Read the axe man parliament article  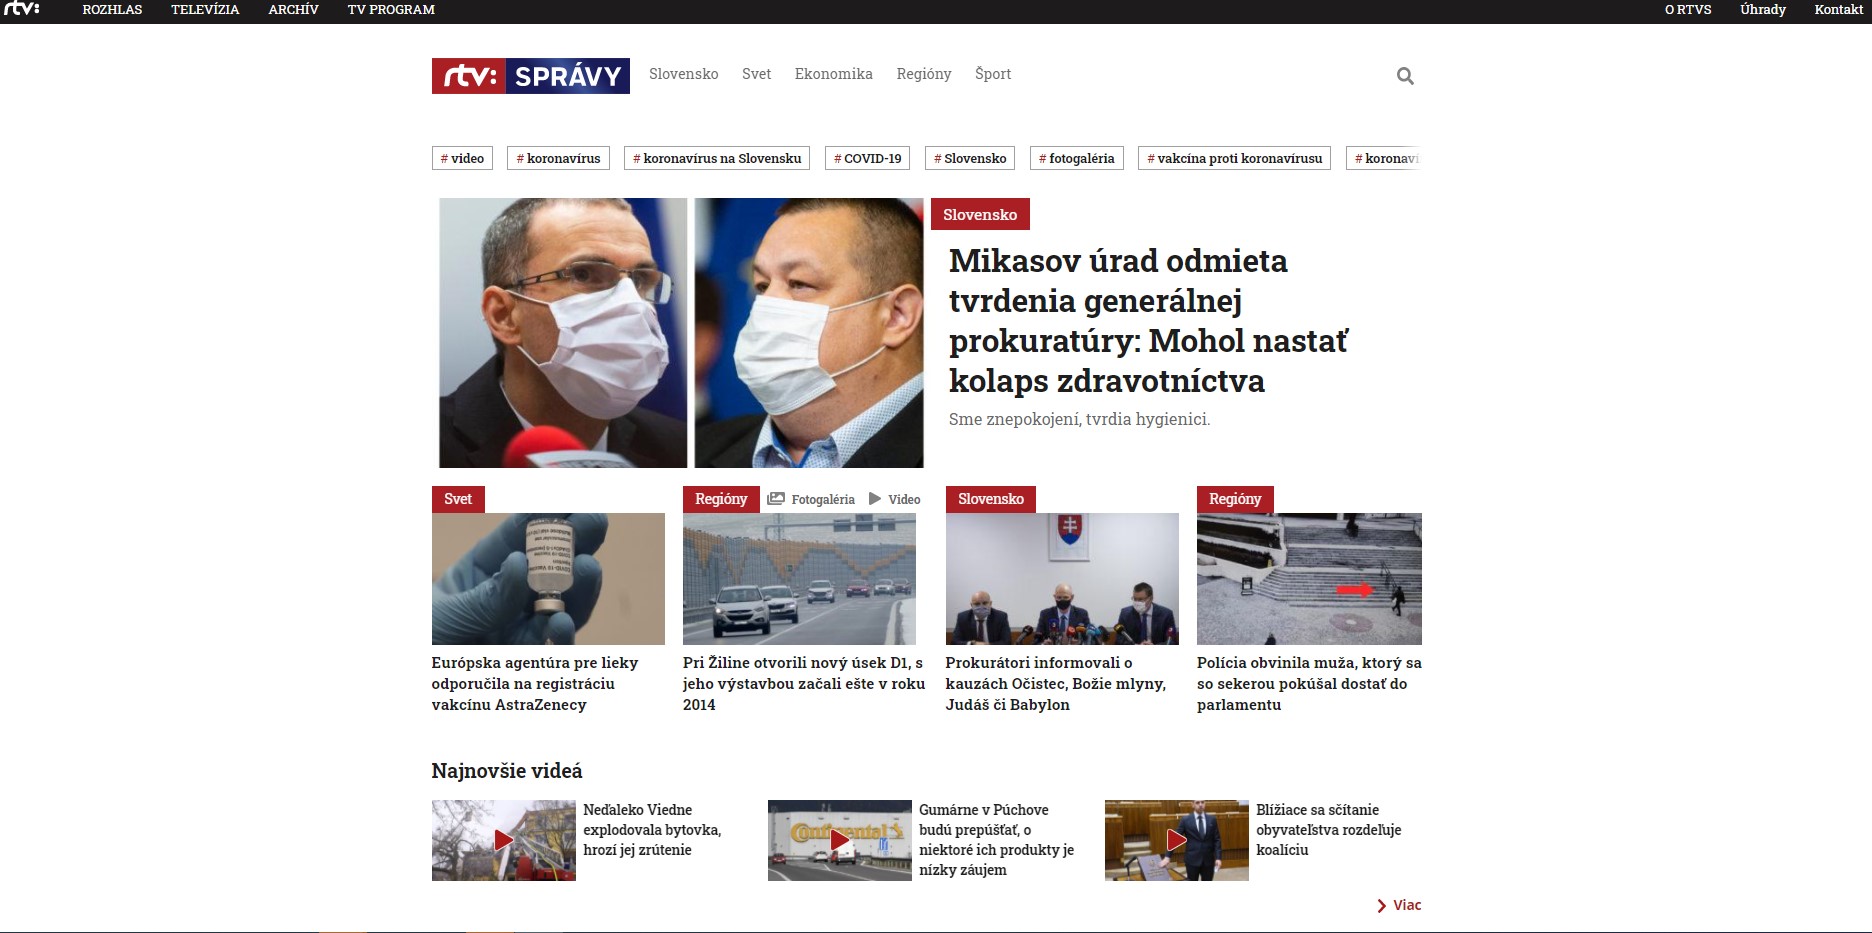point(1309,684)
